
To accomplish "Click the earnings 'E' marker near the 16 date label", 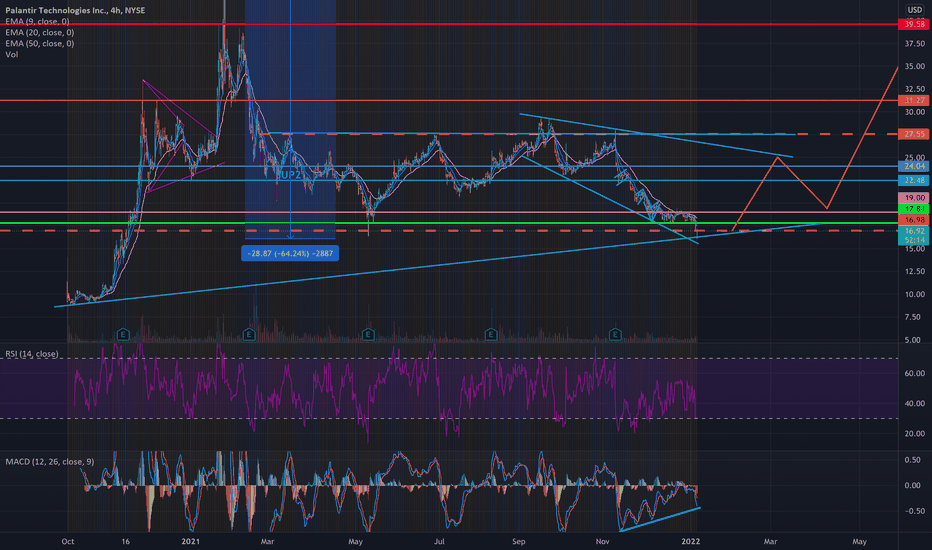I will [123, 334].
